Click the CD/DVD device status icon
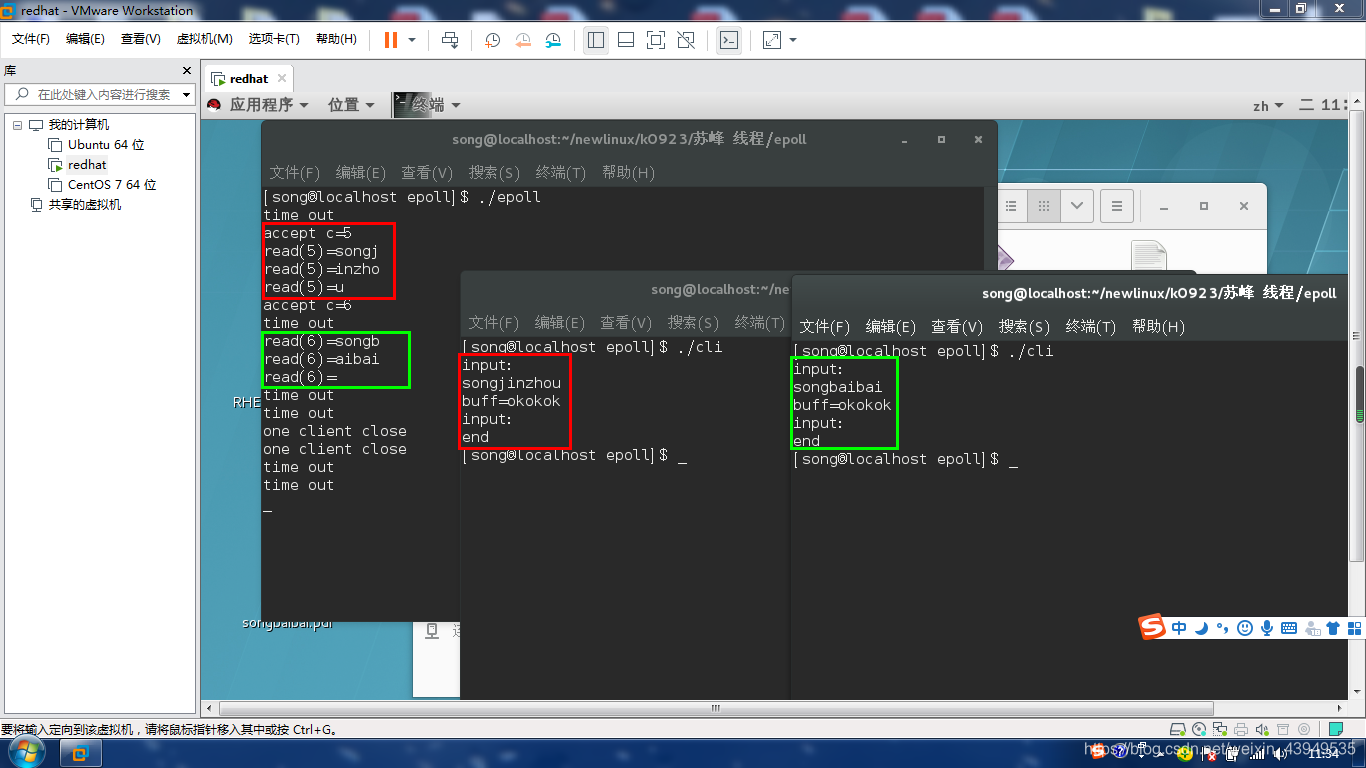1366x768 pixels. coord(1200,730)
